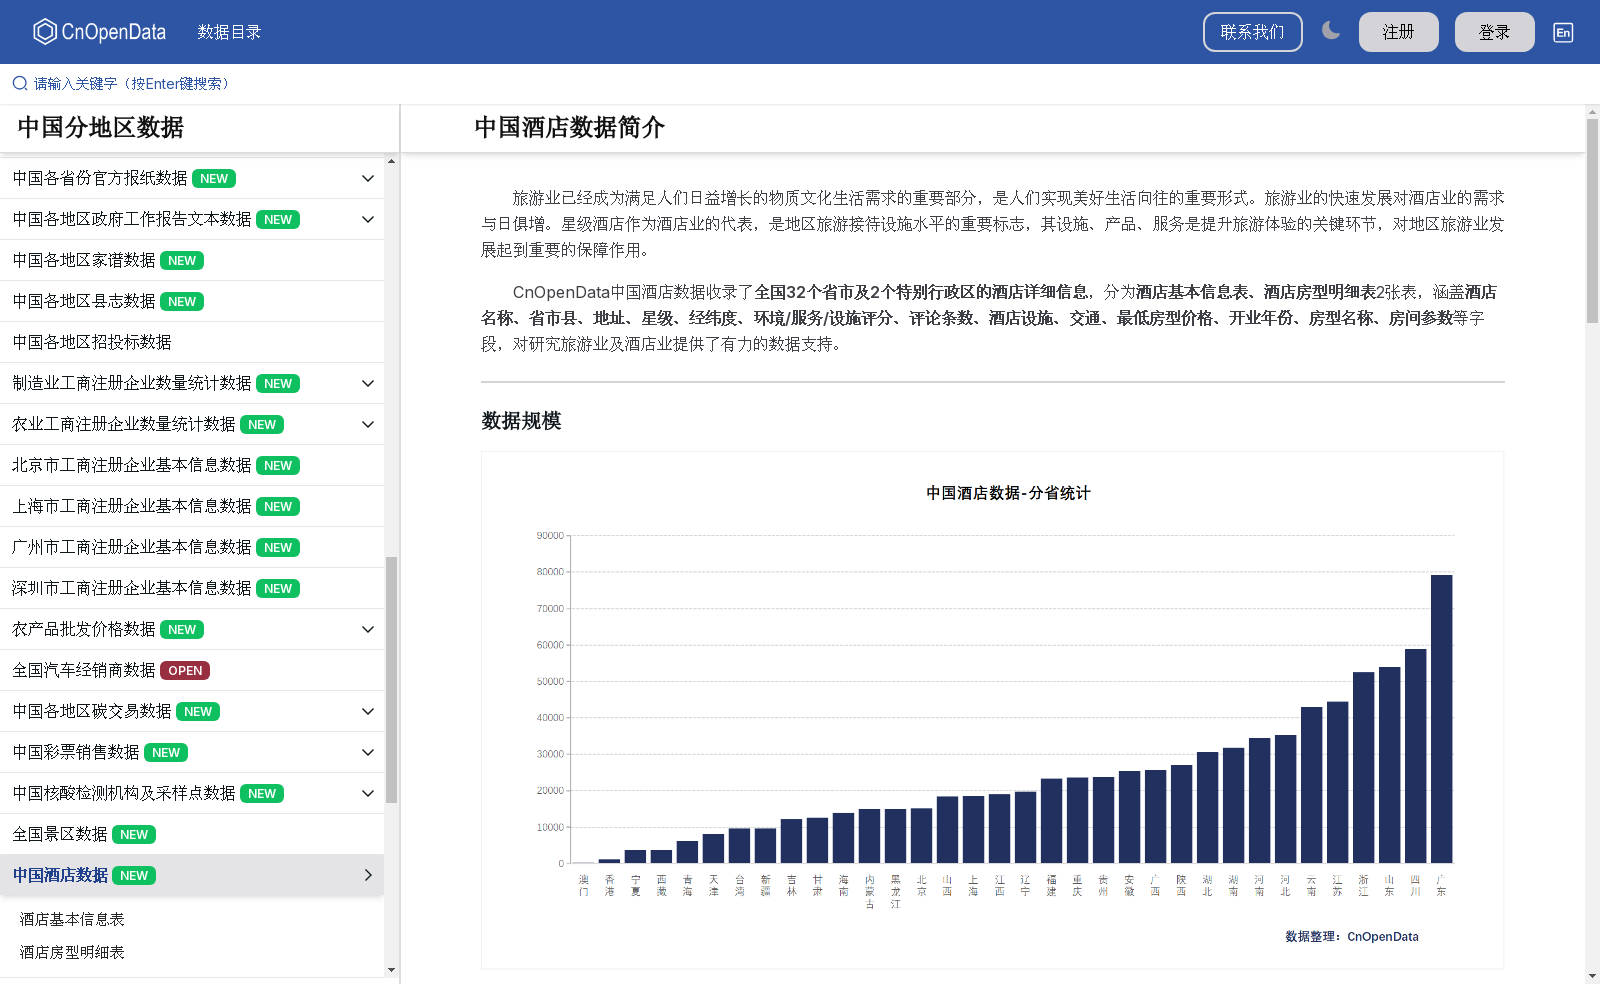The width and height of the screenshot is (1600, 1000).
Task: Switch language with the En icon
Action: 1563,32
